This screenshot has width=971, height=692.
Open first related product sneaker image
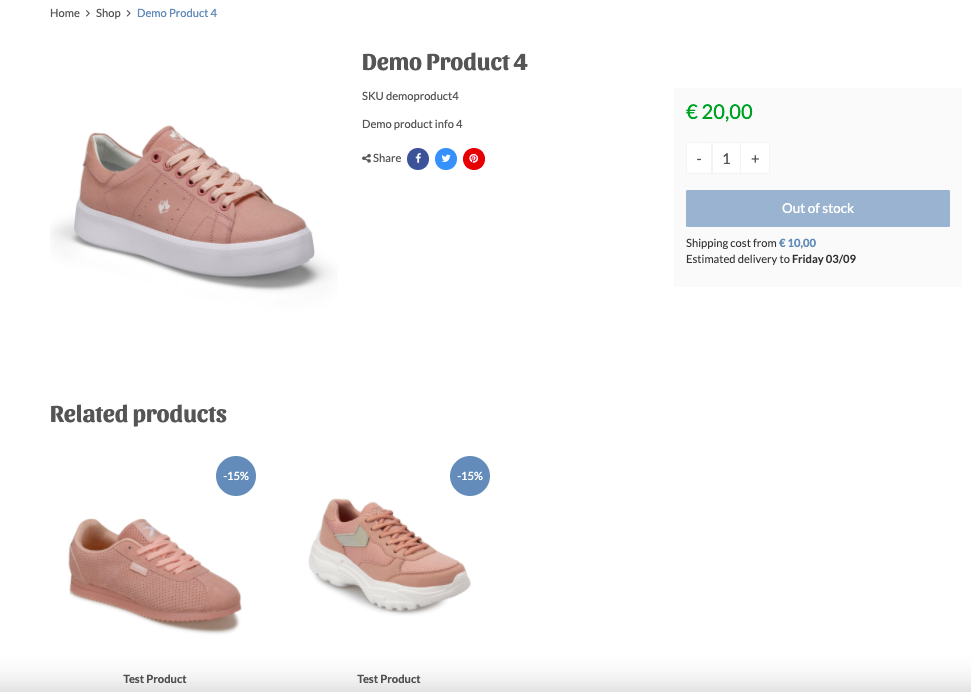[155, 572]
